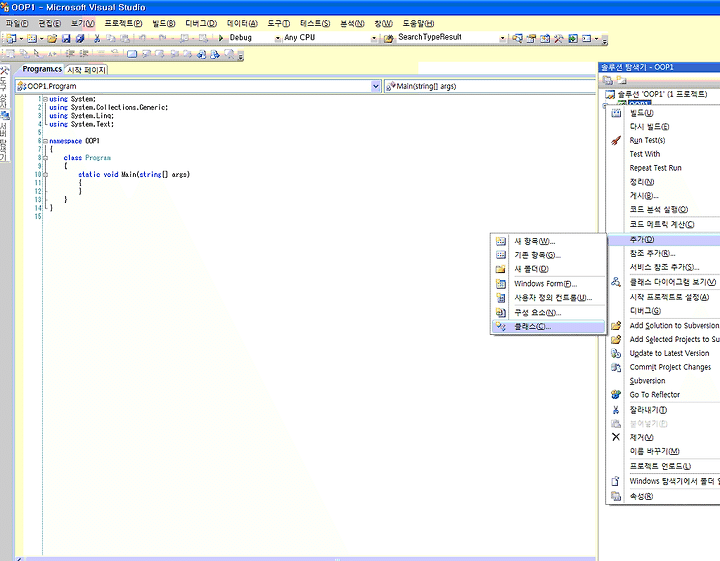Click the Save All toolbar icon
Image resolution: width=720 pixels, height=561 pixels.
(80, 39)
